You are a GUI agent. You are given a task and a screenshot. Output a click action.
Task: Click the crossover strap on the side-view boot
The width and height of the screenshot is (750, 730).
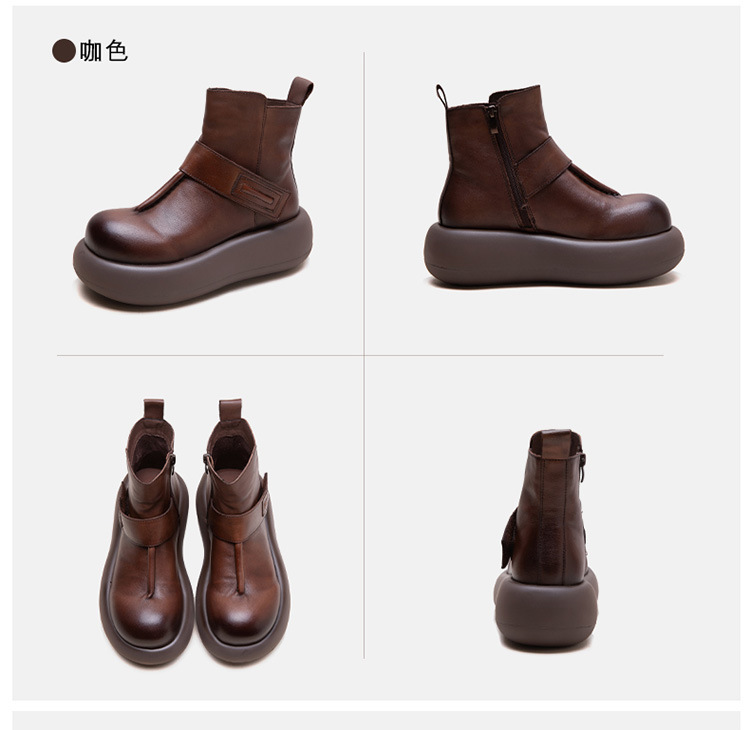tap(543, 166)
